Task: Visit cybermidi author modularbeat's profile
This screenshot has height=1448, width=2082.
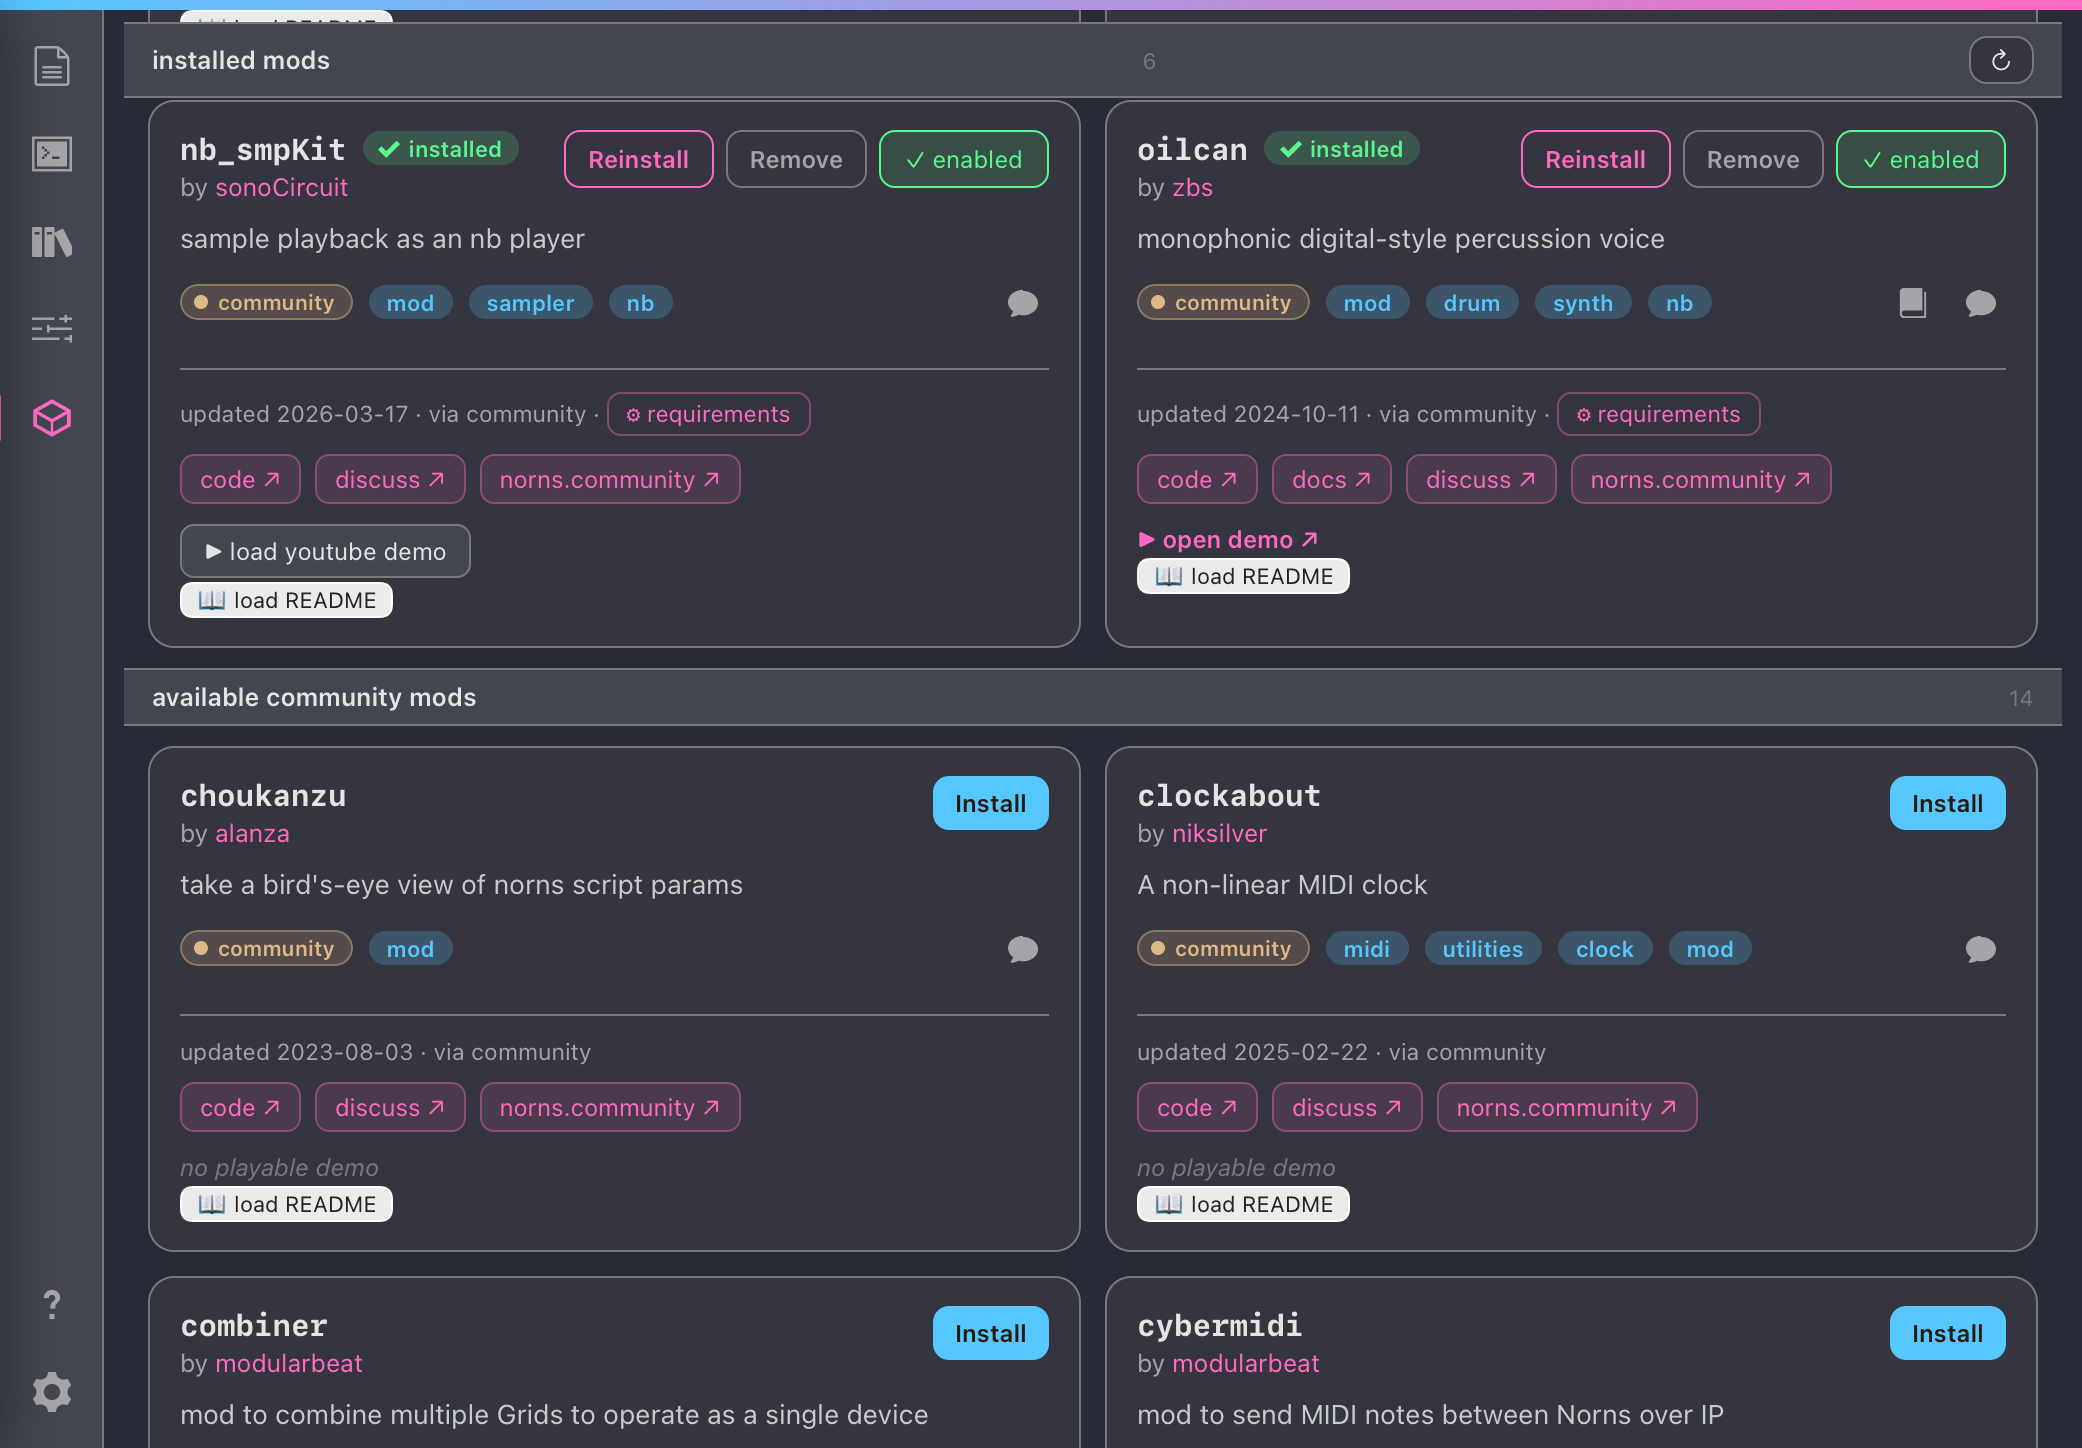Action: [1246, 1363]
